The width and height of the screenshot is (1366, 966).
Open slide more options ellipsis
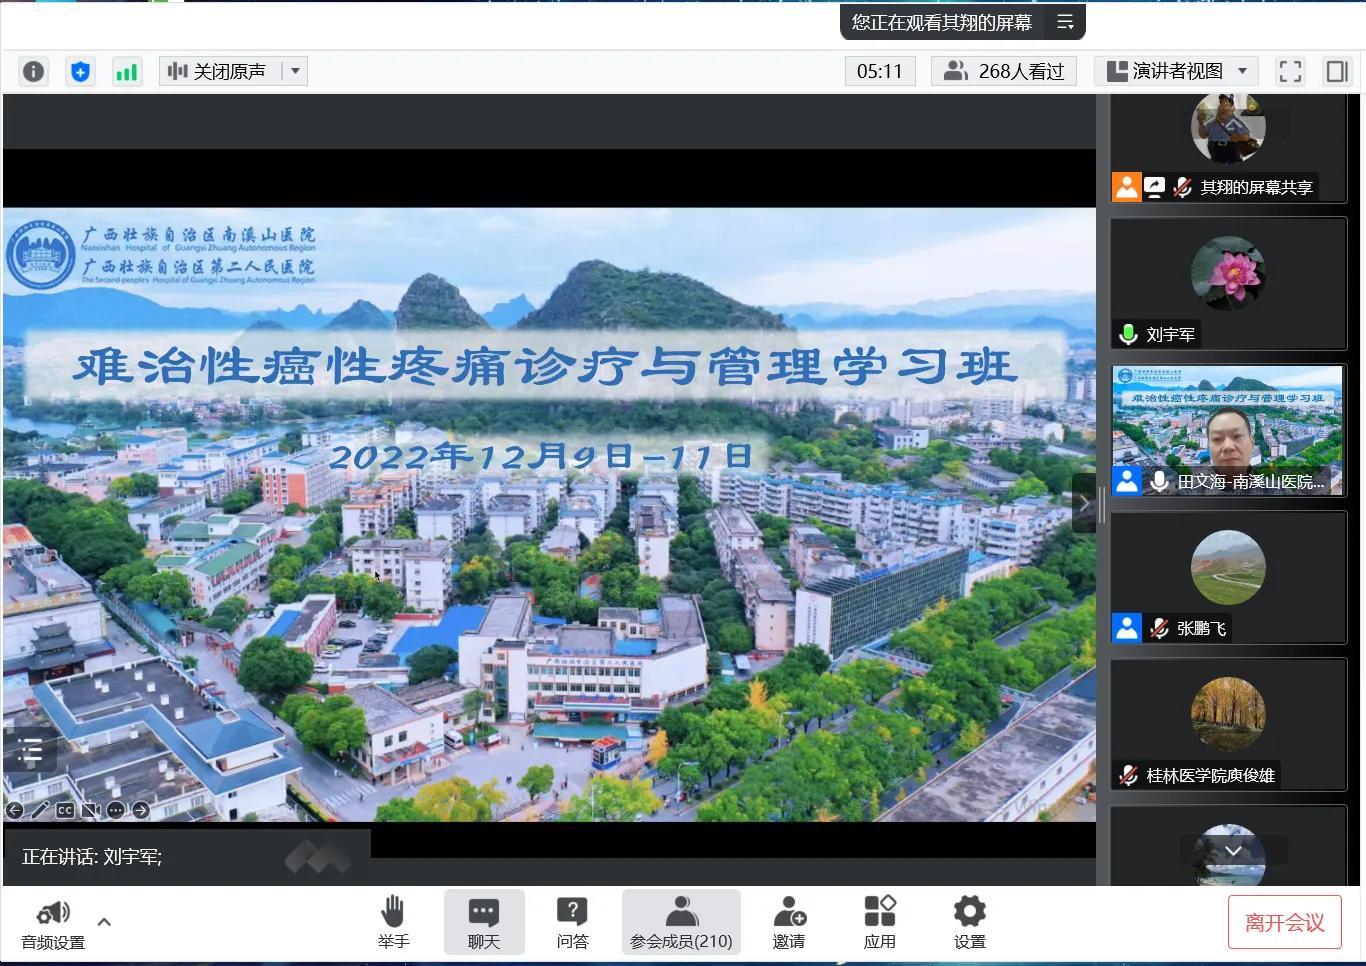(x=116, y=810)
